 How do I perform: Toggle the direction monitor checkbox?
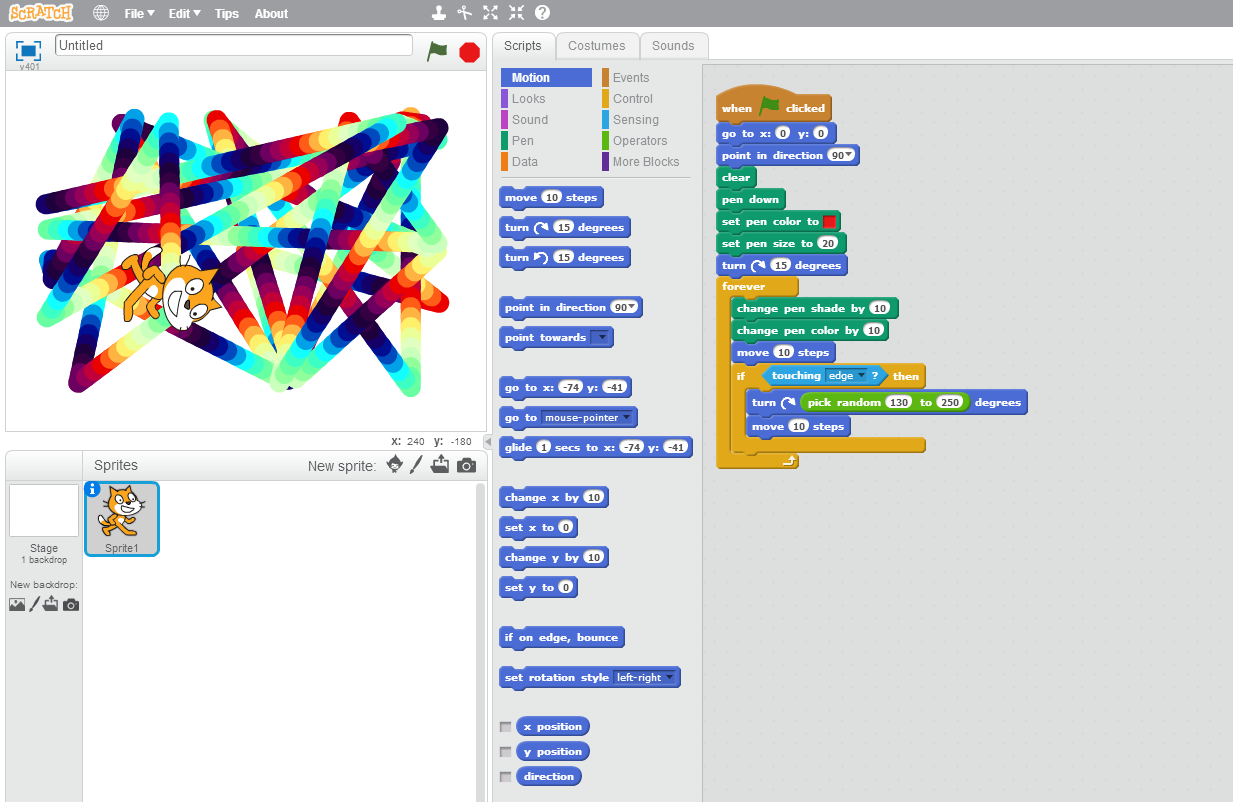(x=506, y=777)
